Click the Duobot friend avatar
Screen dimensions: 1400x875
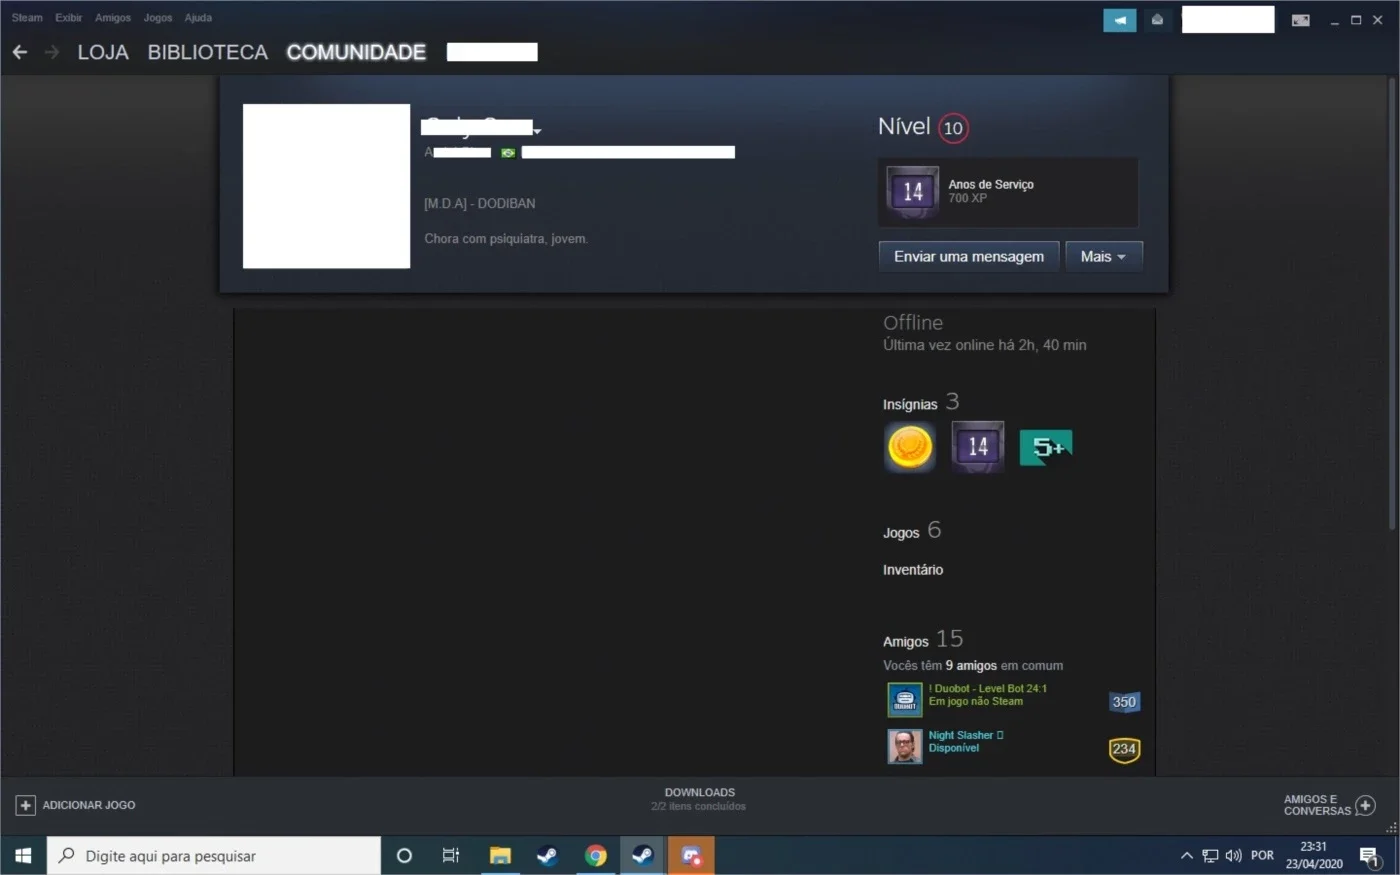coord(905,700)
